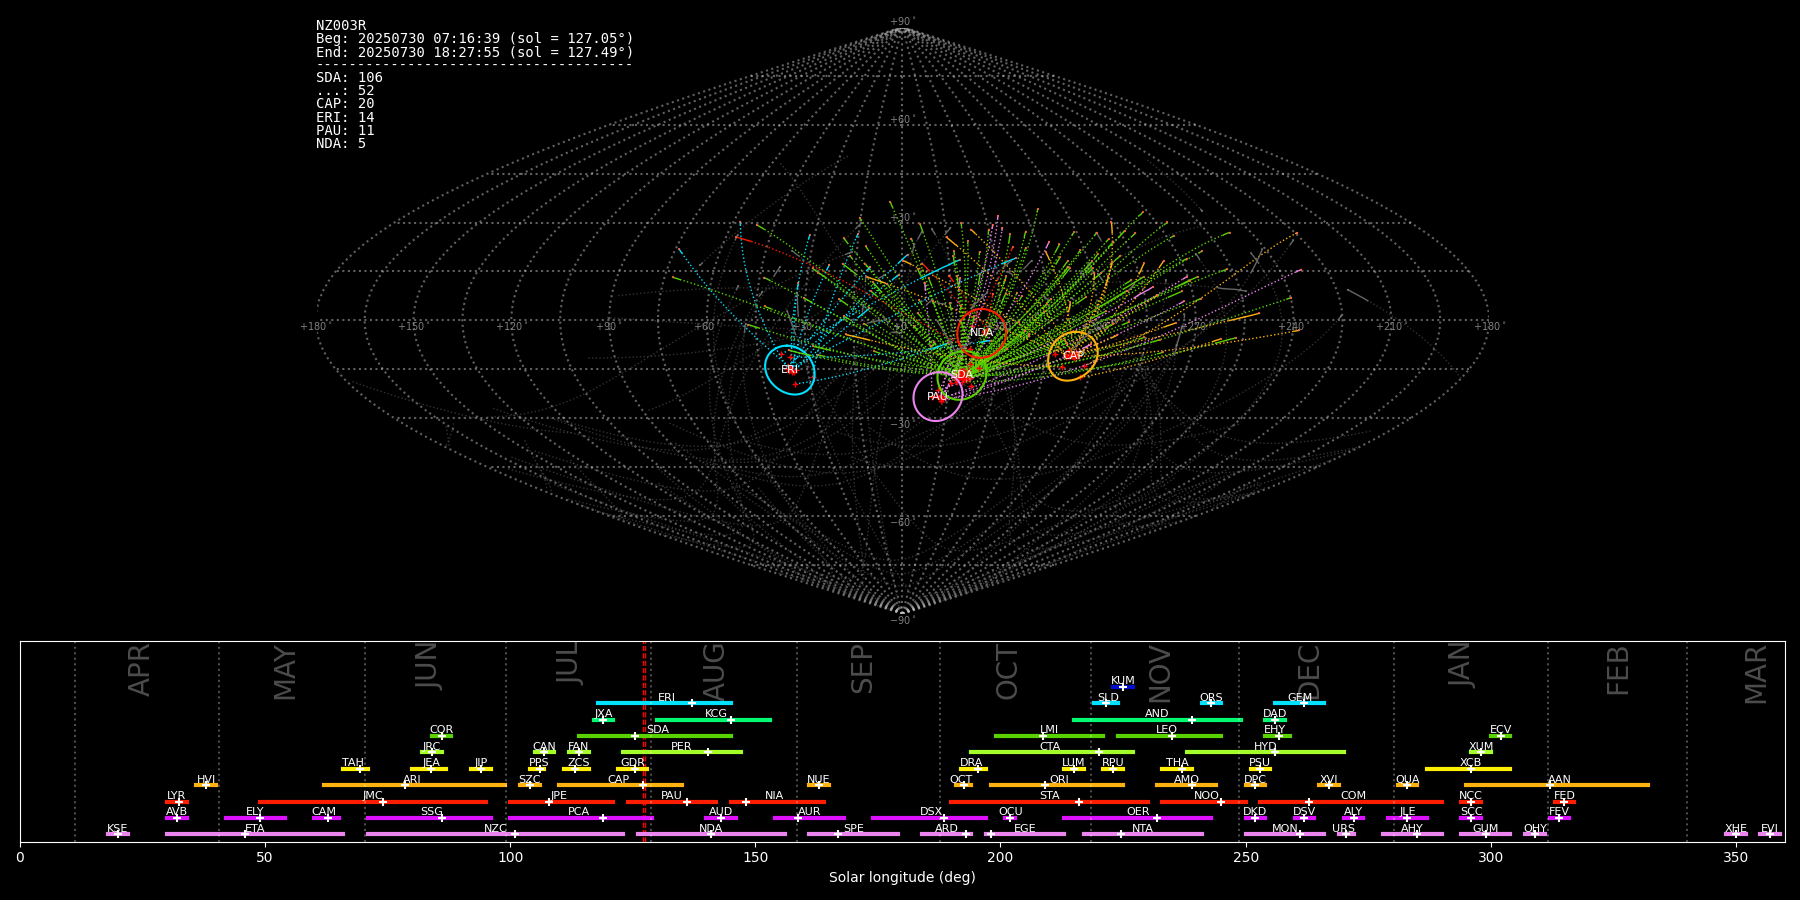This screenshot has height=900, width=1800.
Task: Click the orange ARI activity bar
Action: [414, 785]
